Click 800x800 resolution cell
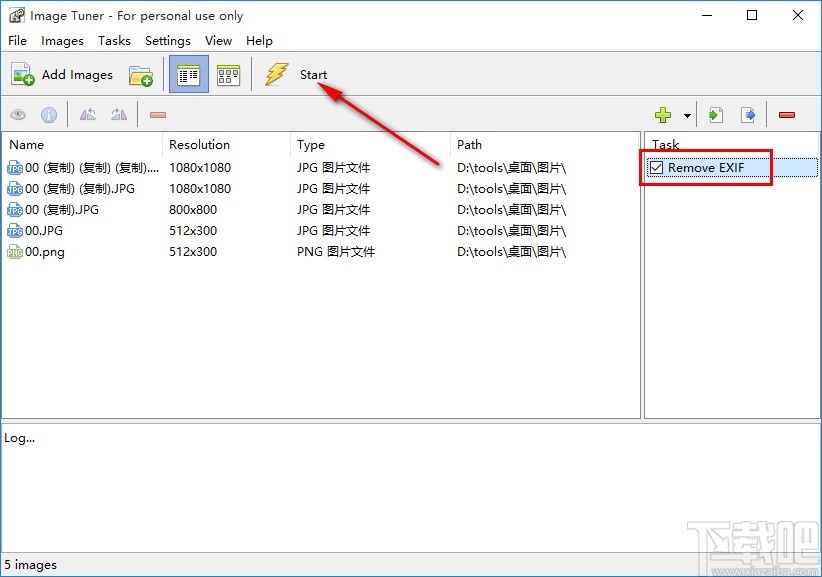Image resolution: width=822 pixels, height=577 pixels. pos(193,210)
